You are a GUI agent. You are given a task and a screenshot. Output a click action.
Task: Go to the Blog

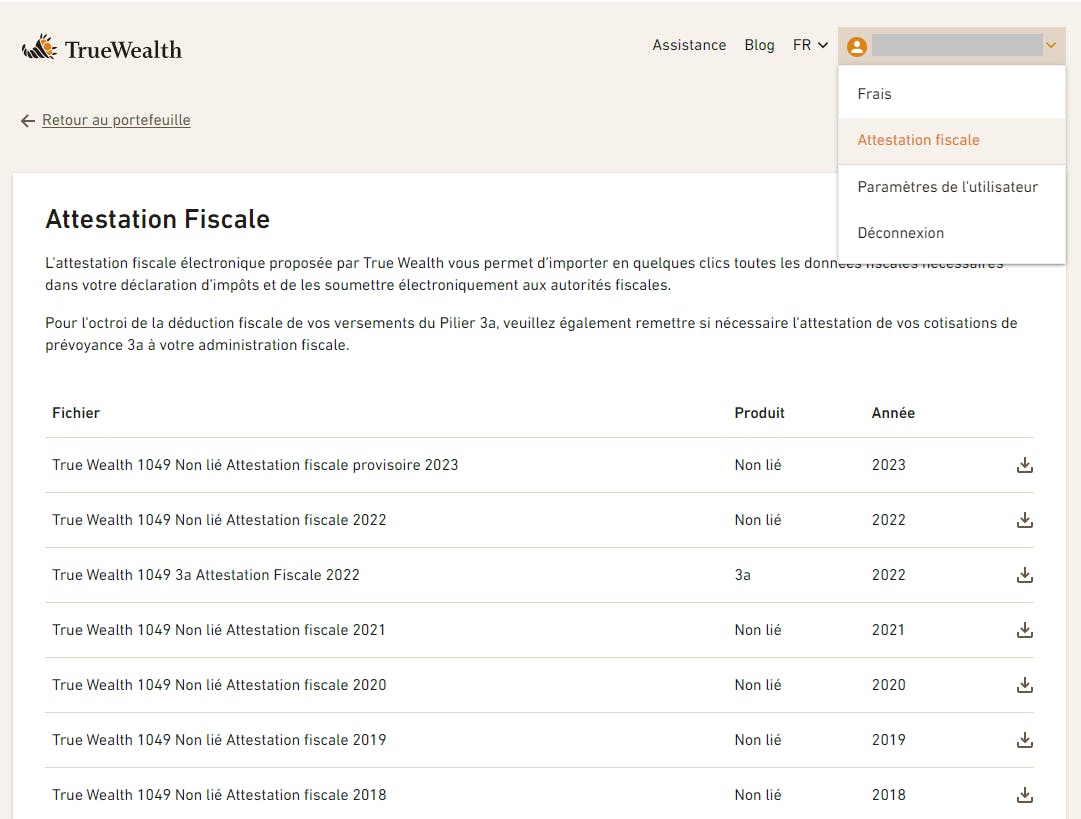point(759,46)
